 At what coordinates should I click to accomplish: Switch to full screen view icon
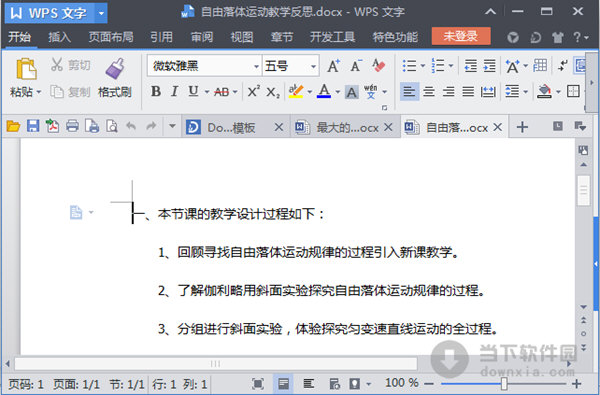258,384
